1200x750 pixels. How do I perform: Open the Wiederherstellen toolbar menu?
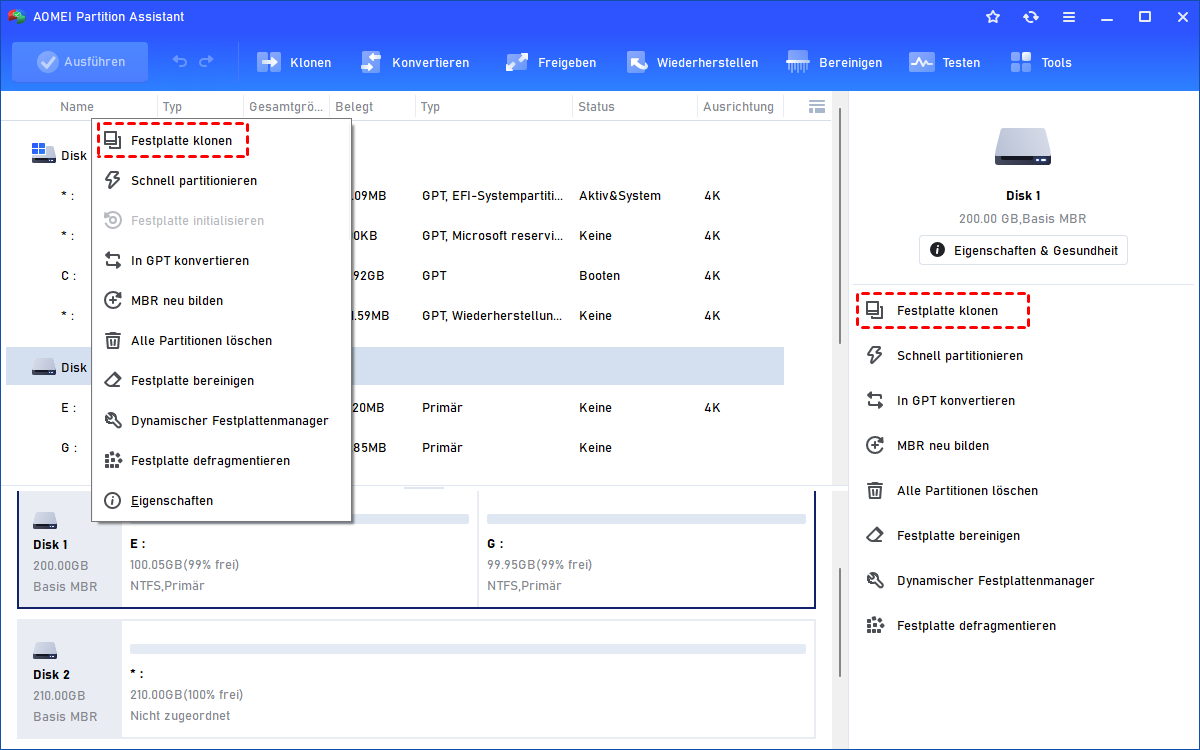point(692,62)
